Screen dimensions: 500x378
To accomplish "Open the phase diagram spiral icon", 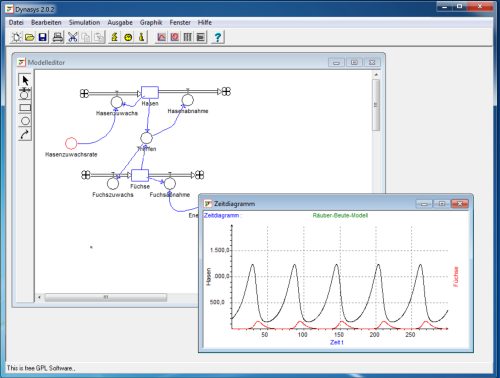I will tap(175, 37).
